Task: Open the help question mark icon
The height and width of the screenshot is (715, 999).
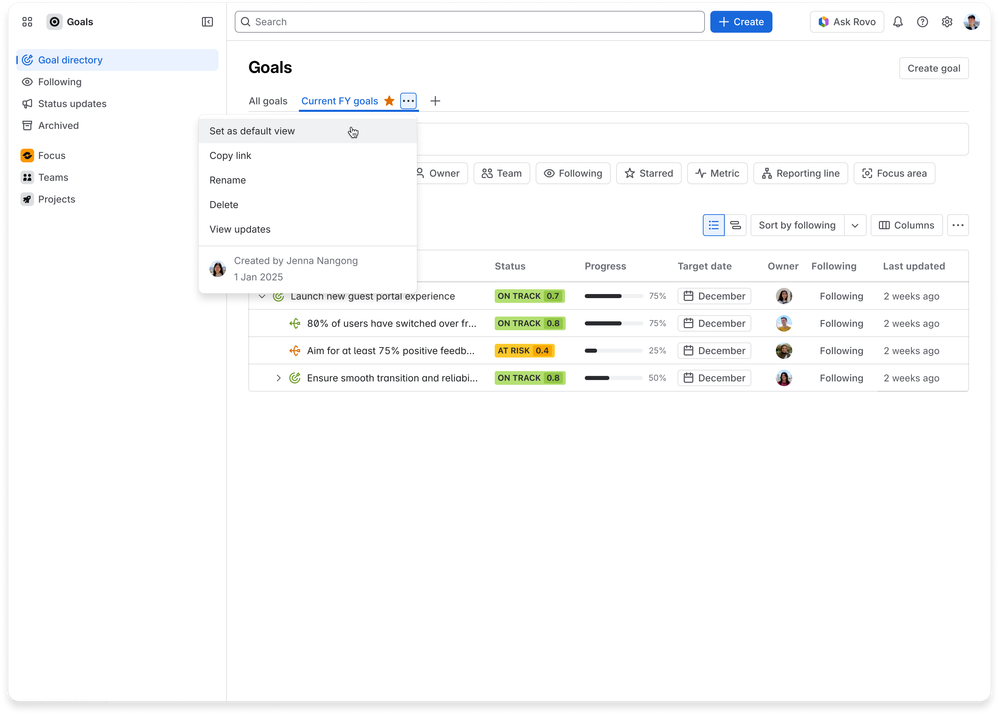Action: click(922, 22)
